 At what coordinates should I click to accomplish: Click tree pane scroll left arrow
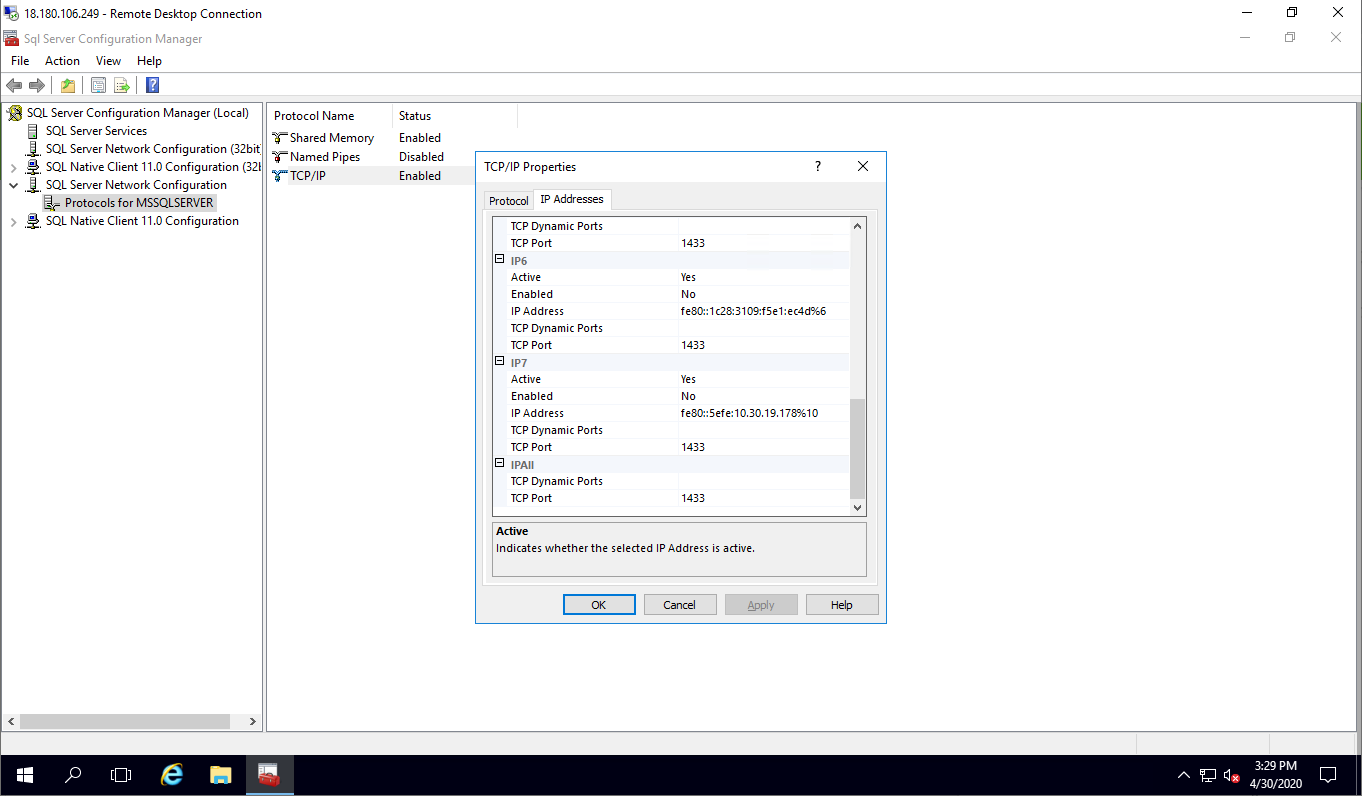tap(10, 721)
